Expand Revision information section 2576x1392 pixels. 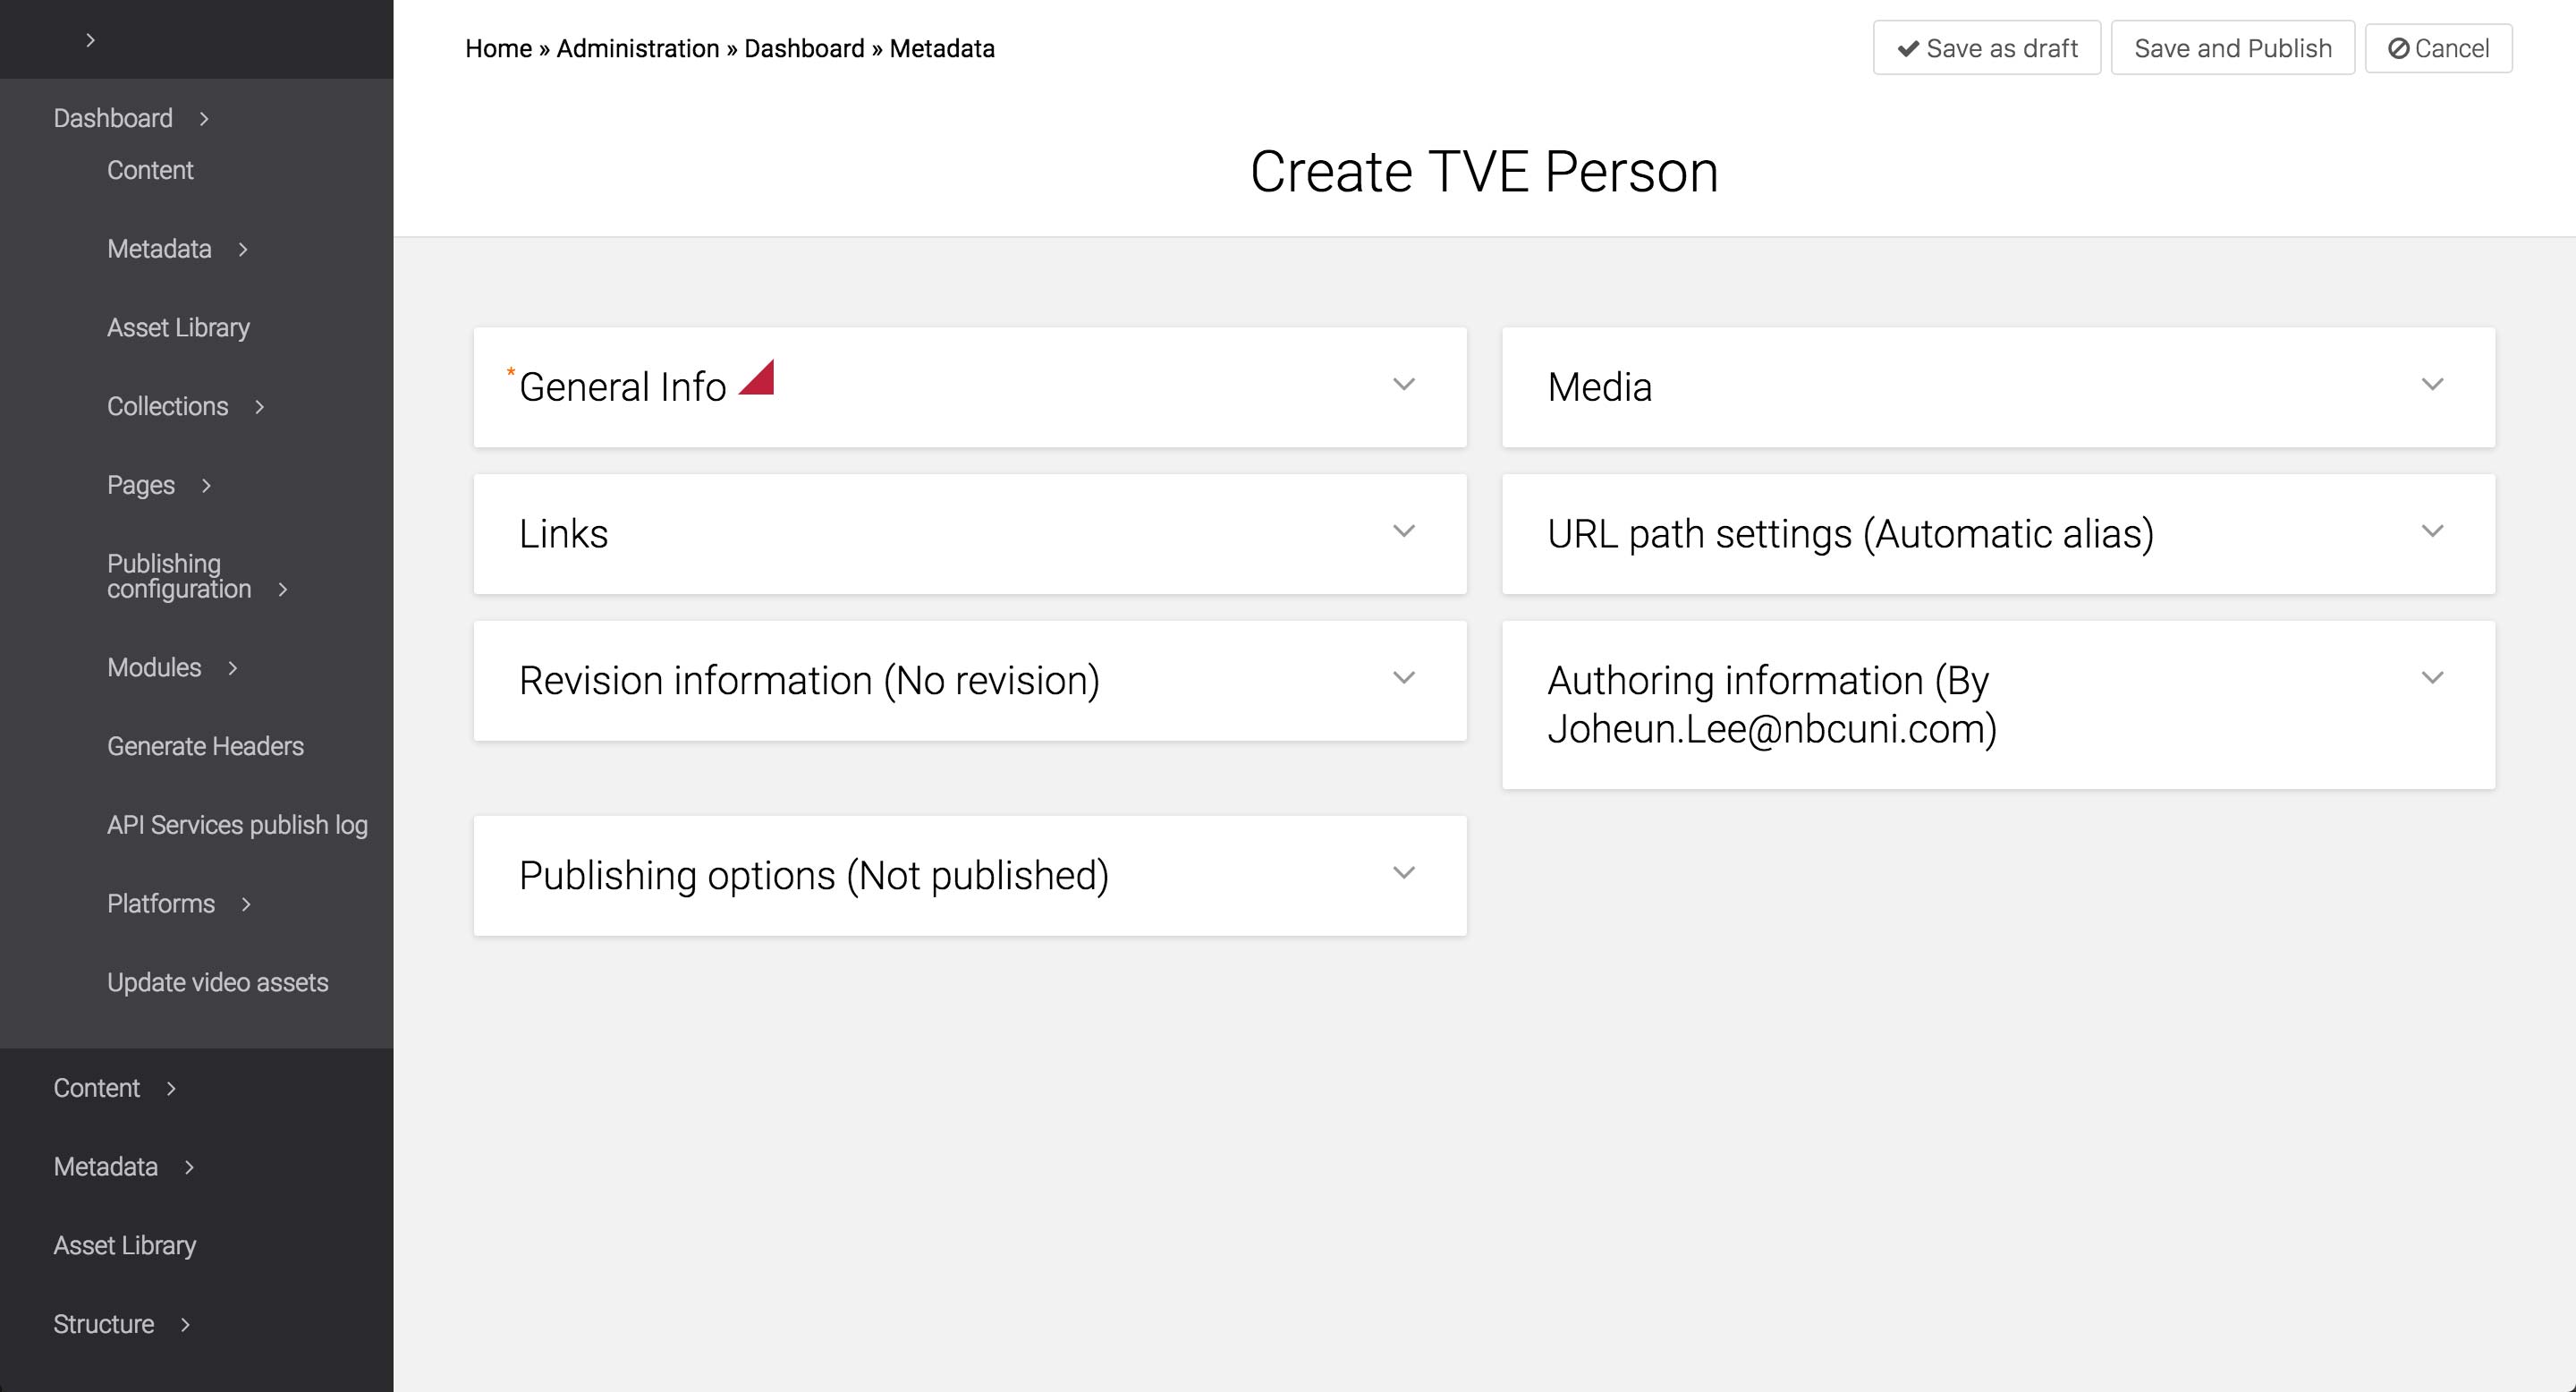(x=1403, y=679)
